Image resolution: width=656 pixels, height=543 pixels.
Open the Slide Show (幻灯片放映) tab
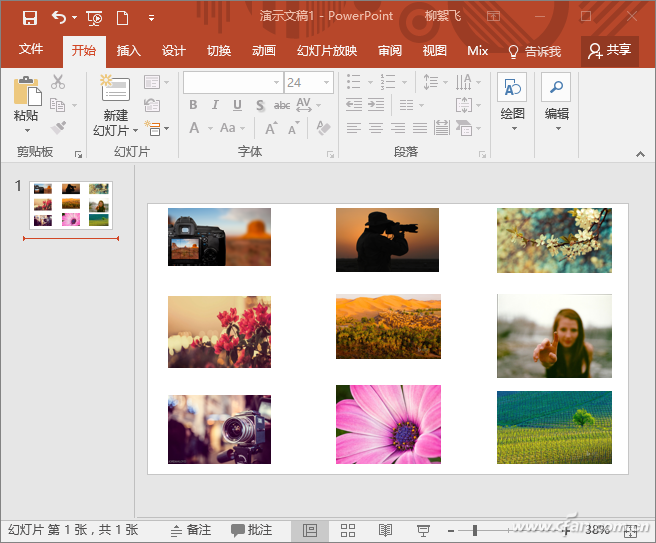(326, 51)
